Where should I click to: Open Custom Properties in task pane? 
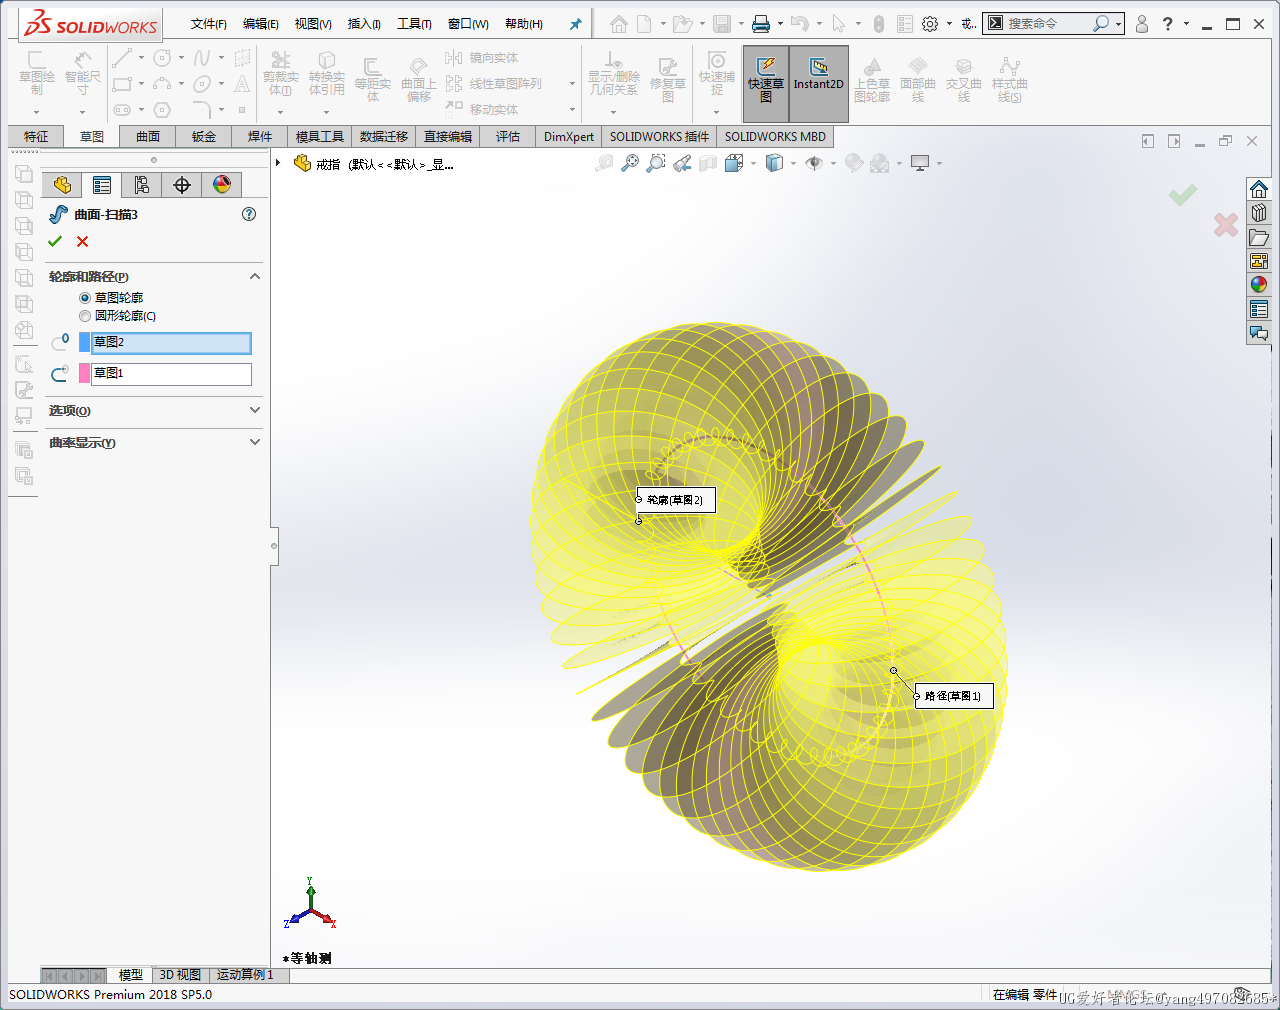click(x=1259, y=310)
